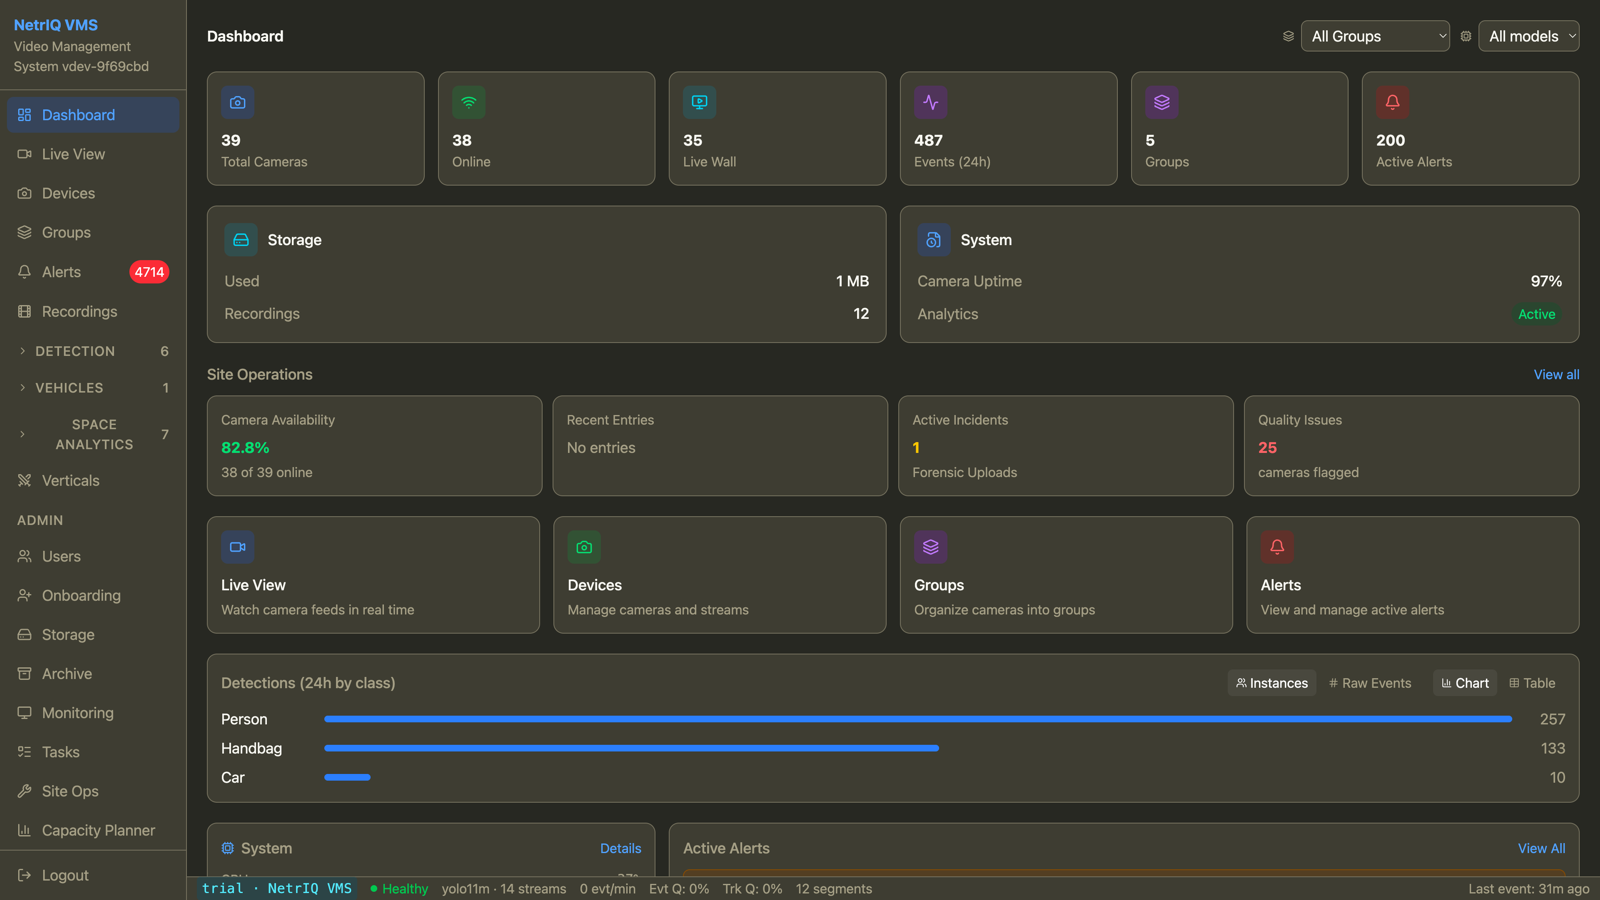The height and width of the screenshot is (900, 1600).
Task: Expand the VEHICLES section
Action: (x=93, y=387)
